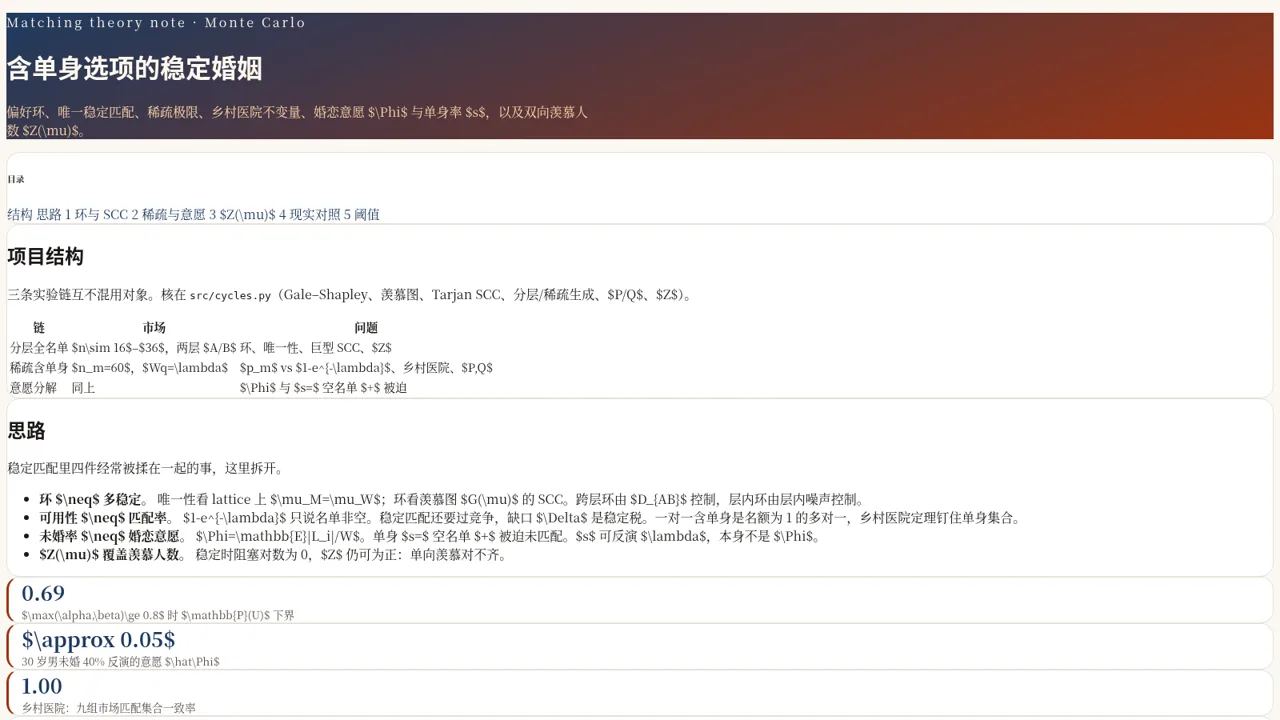This screenshot has height=720, width=1280.
Task: Click the inline code src/cycles.py
Action: coord(230,295)
